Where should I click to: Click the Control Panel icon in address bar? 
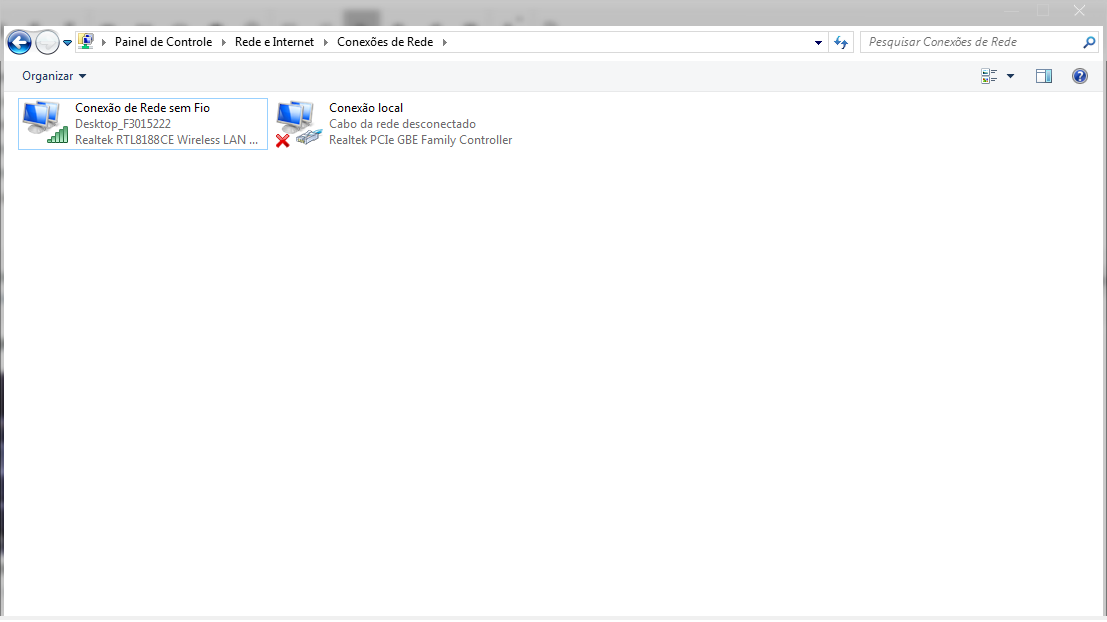pyautogui.click(x=86, y=42)
